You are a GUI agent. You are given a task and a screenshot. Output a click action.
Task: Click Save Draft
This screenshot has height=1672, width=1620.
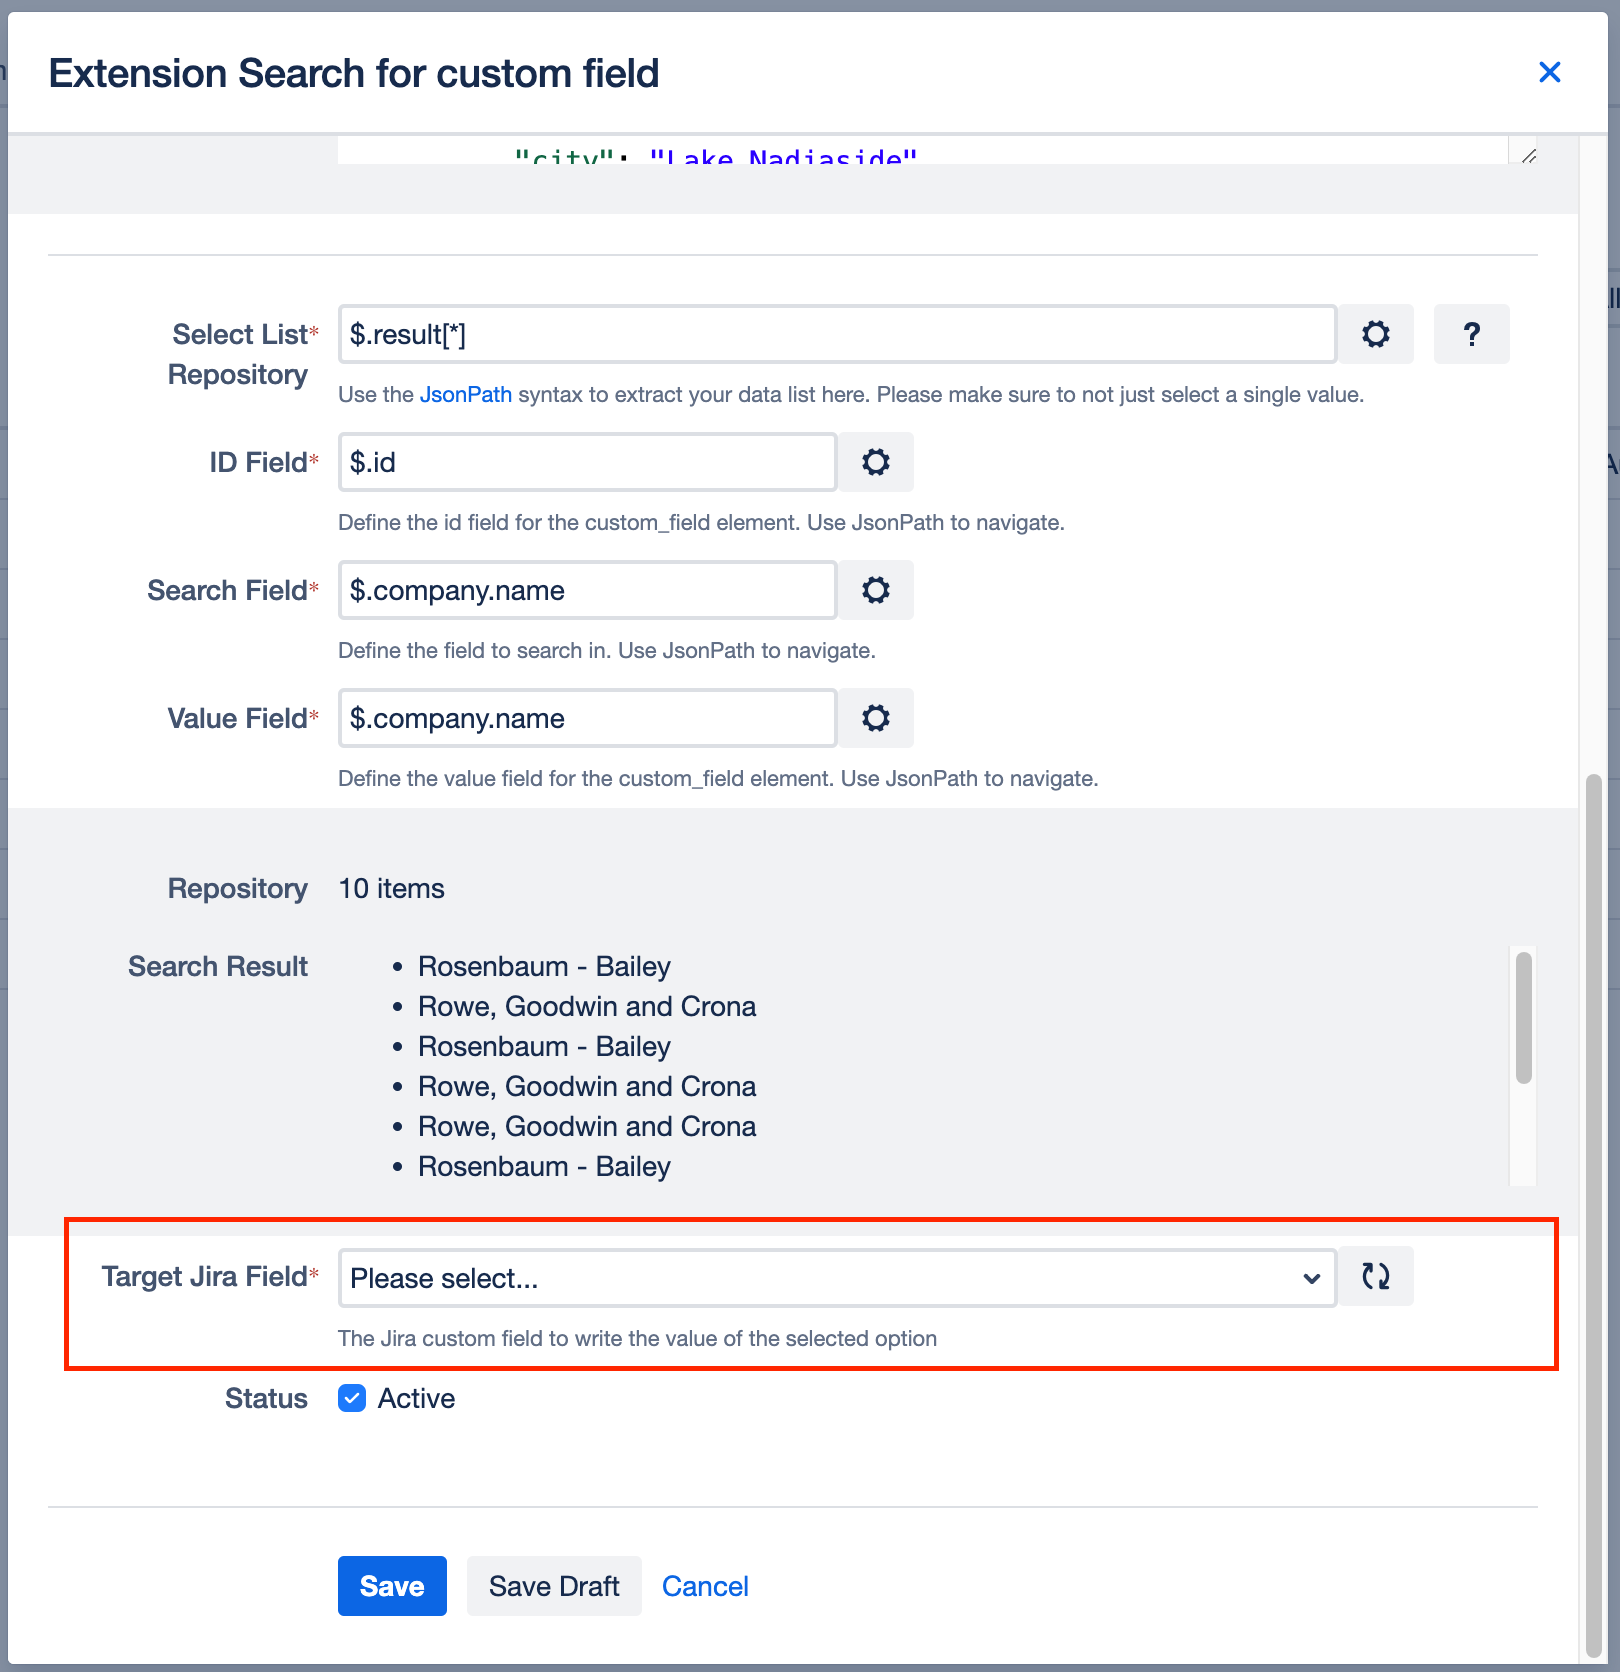[x=554, y=1586]
